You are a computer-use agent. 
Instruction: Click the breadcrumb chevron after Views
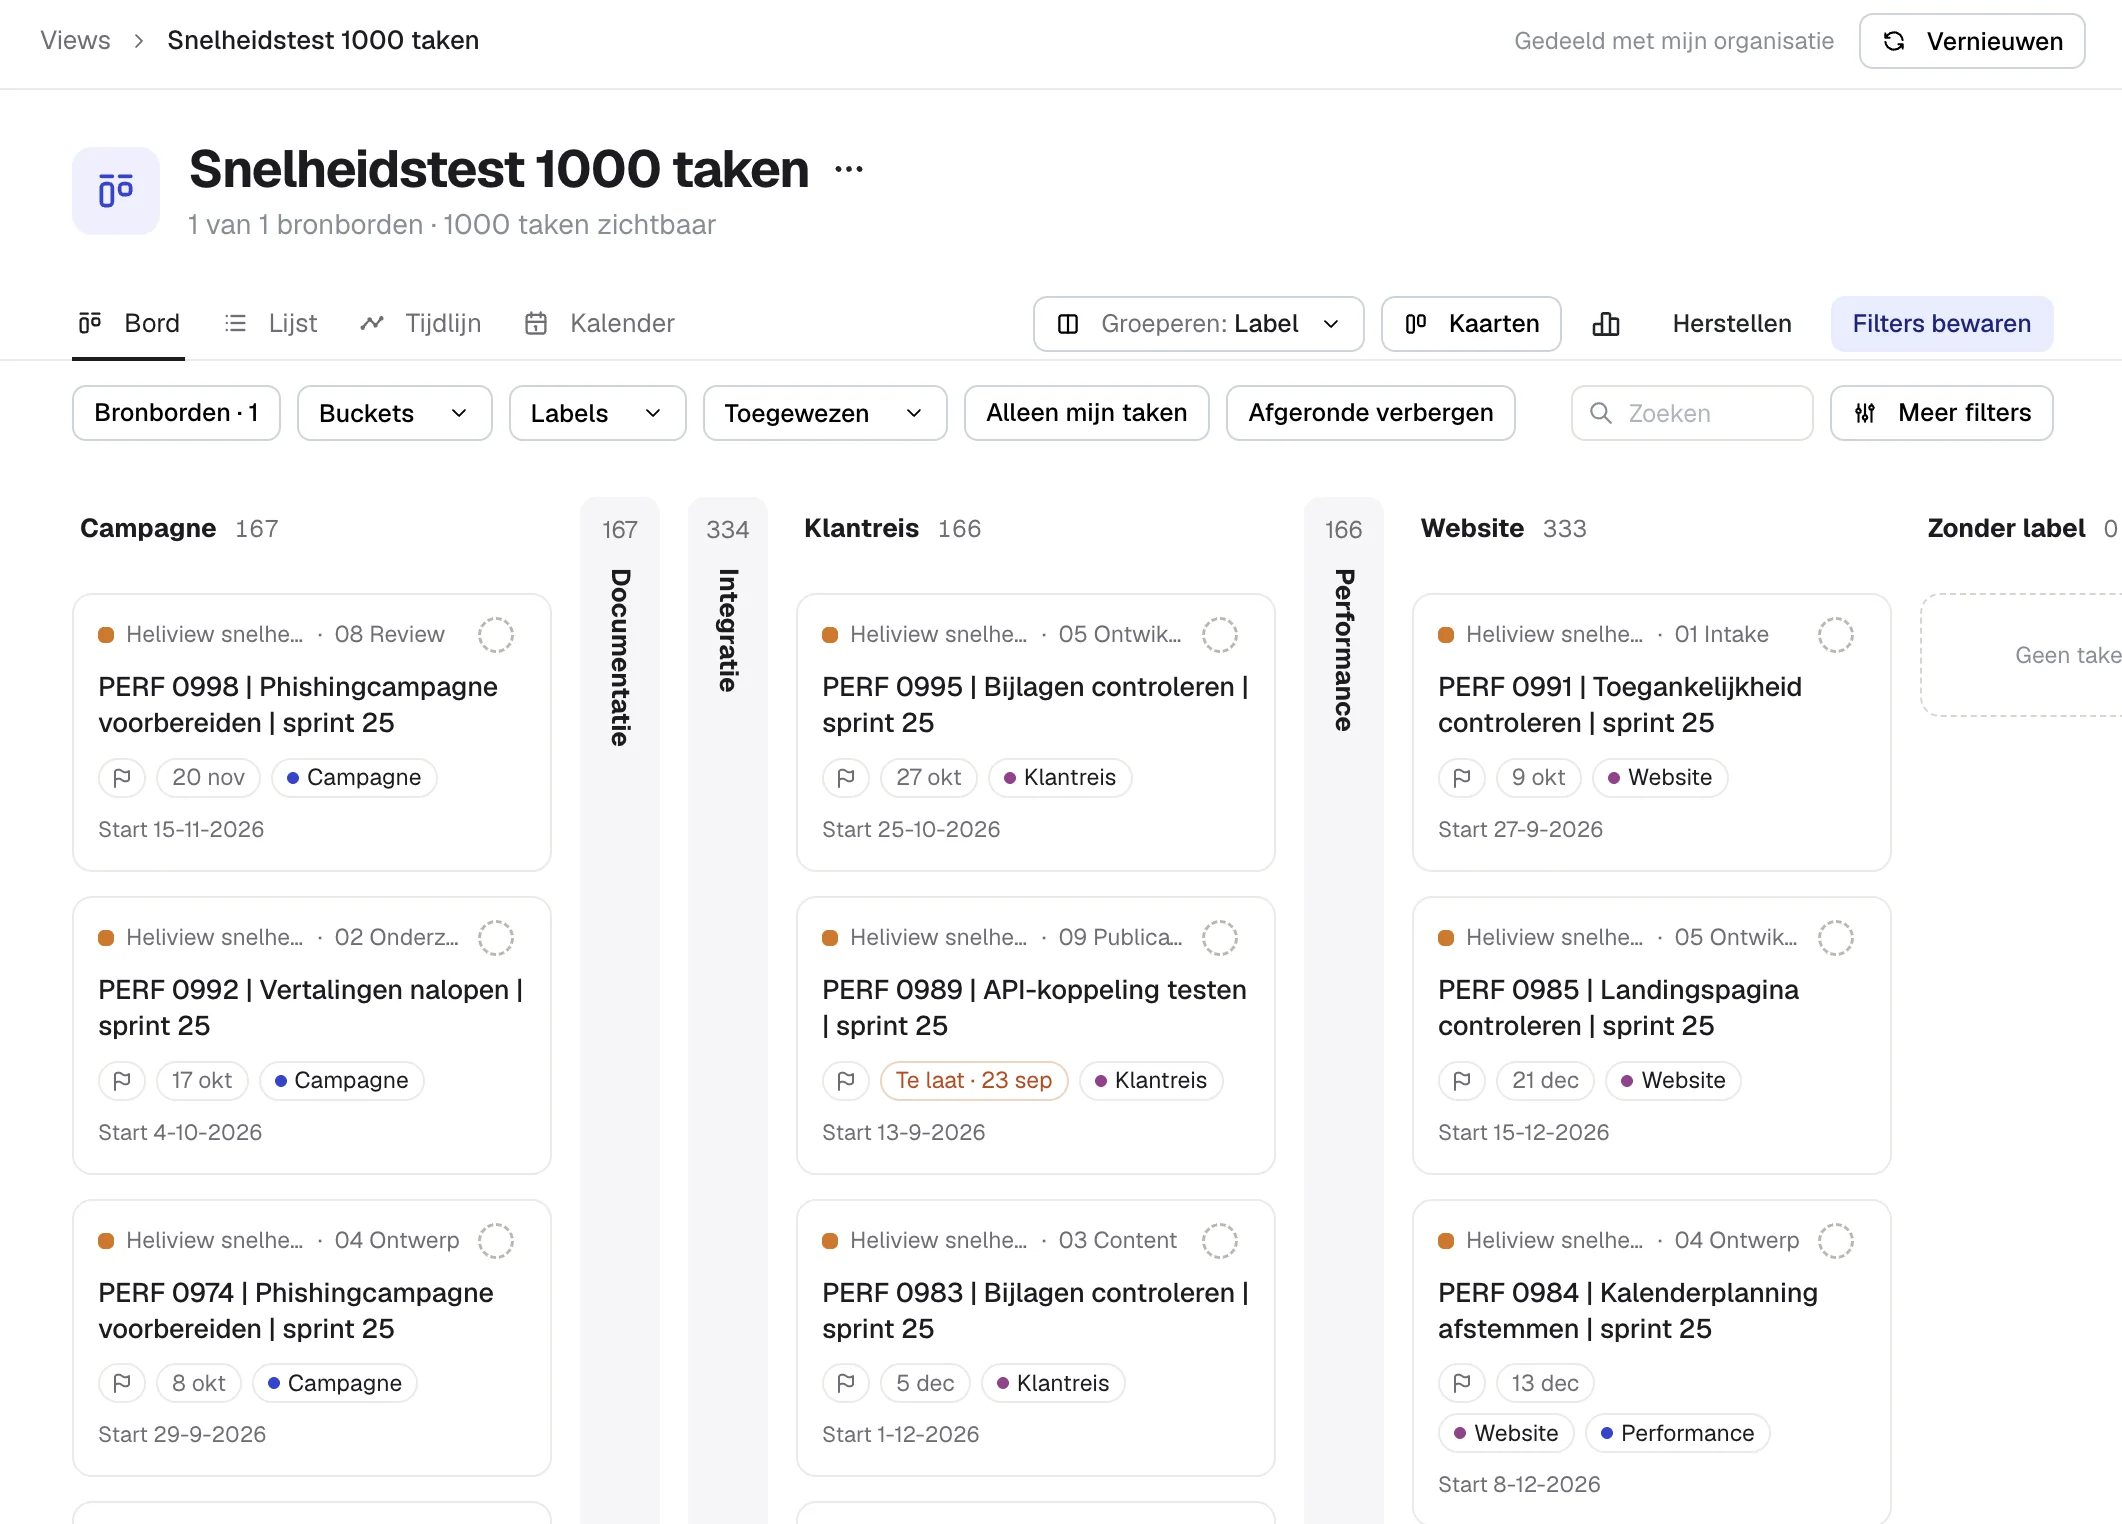pos(139,41)
